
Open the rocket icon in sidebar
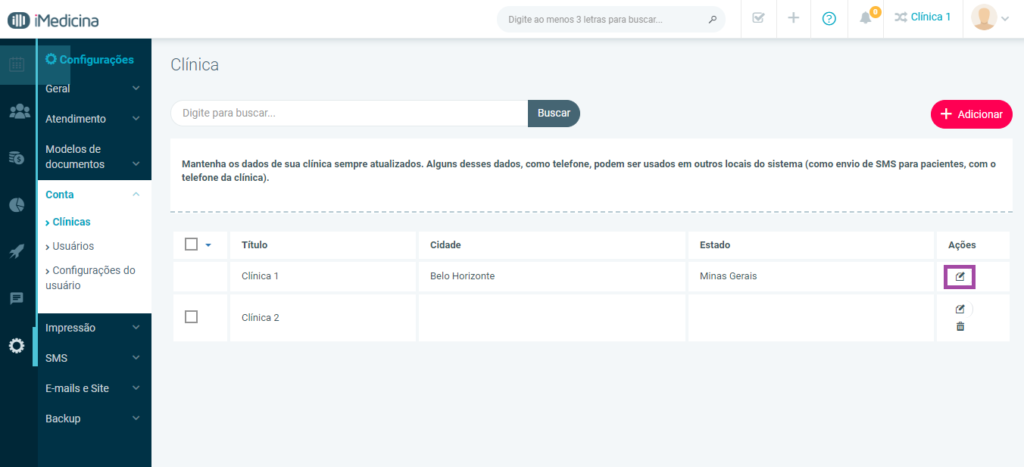tap(17, 251)
